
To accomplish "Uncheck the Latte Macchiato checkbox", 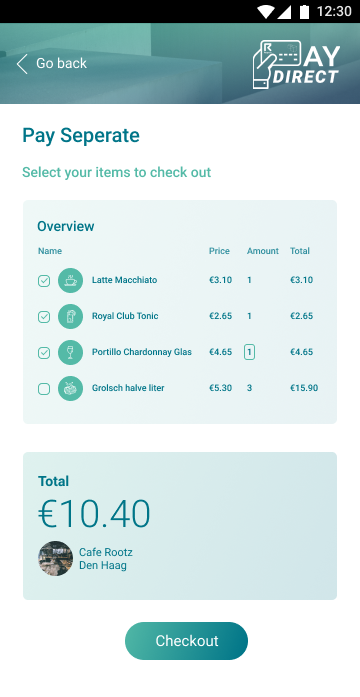I will click(x=44, y=281).
